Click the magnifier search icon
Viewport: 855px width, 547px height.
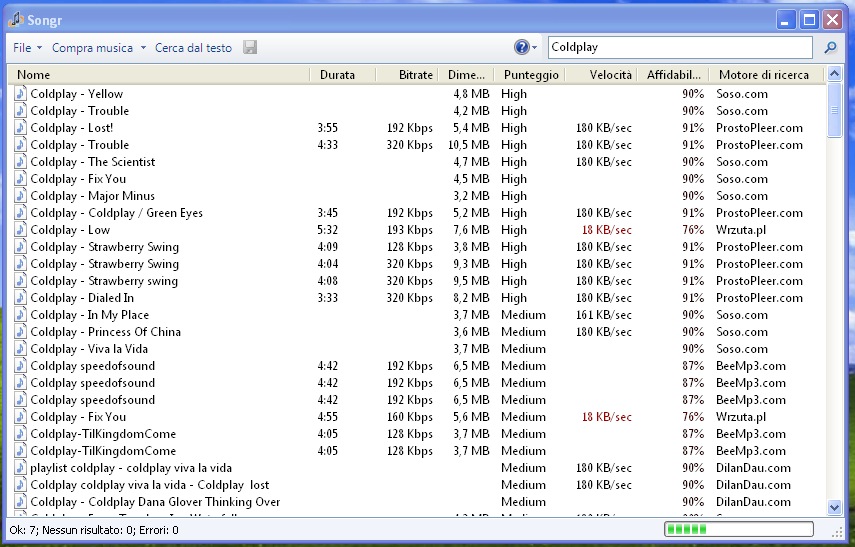[x=830, y=47]
